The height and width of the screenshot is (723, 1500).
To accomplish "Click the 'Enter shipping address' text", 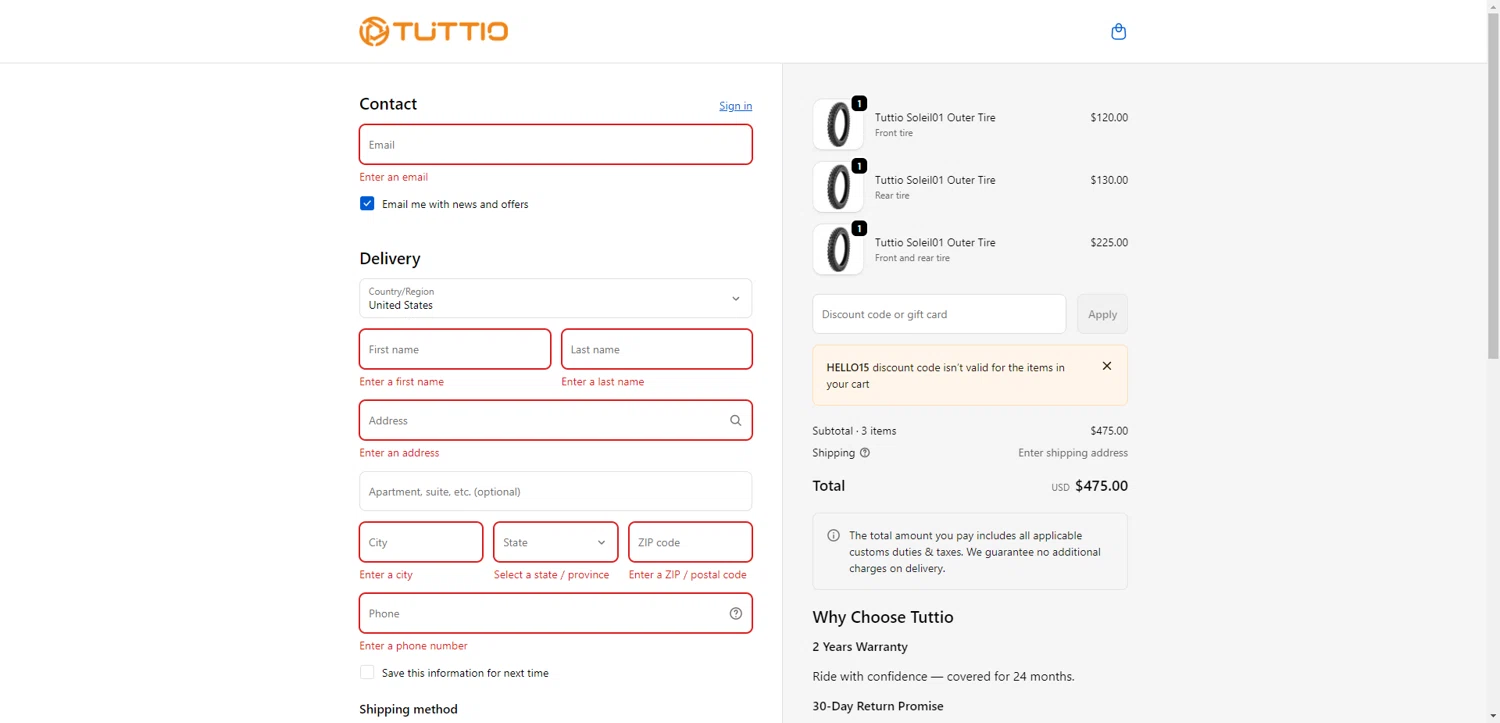I will click(x=1073, y=453).
